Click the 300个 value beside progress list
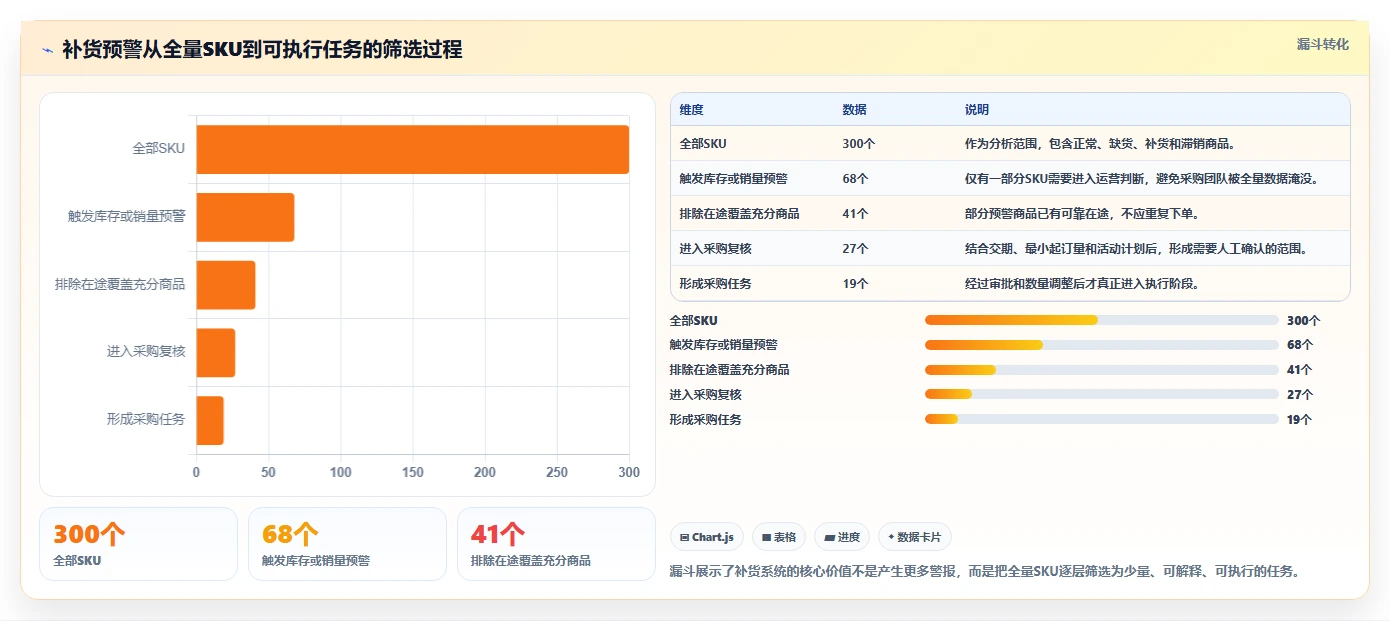Viewport: 1390px width, 621px height. [1304, 321]
